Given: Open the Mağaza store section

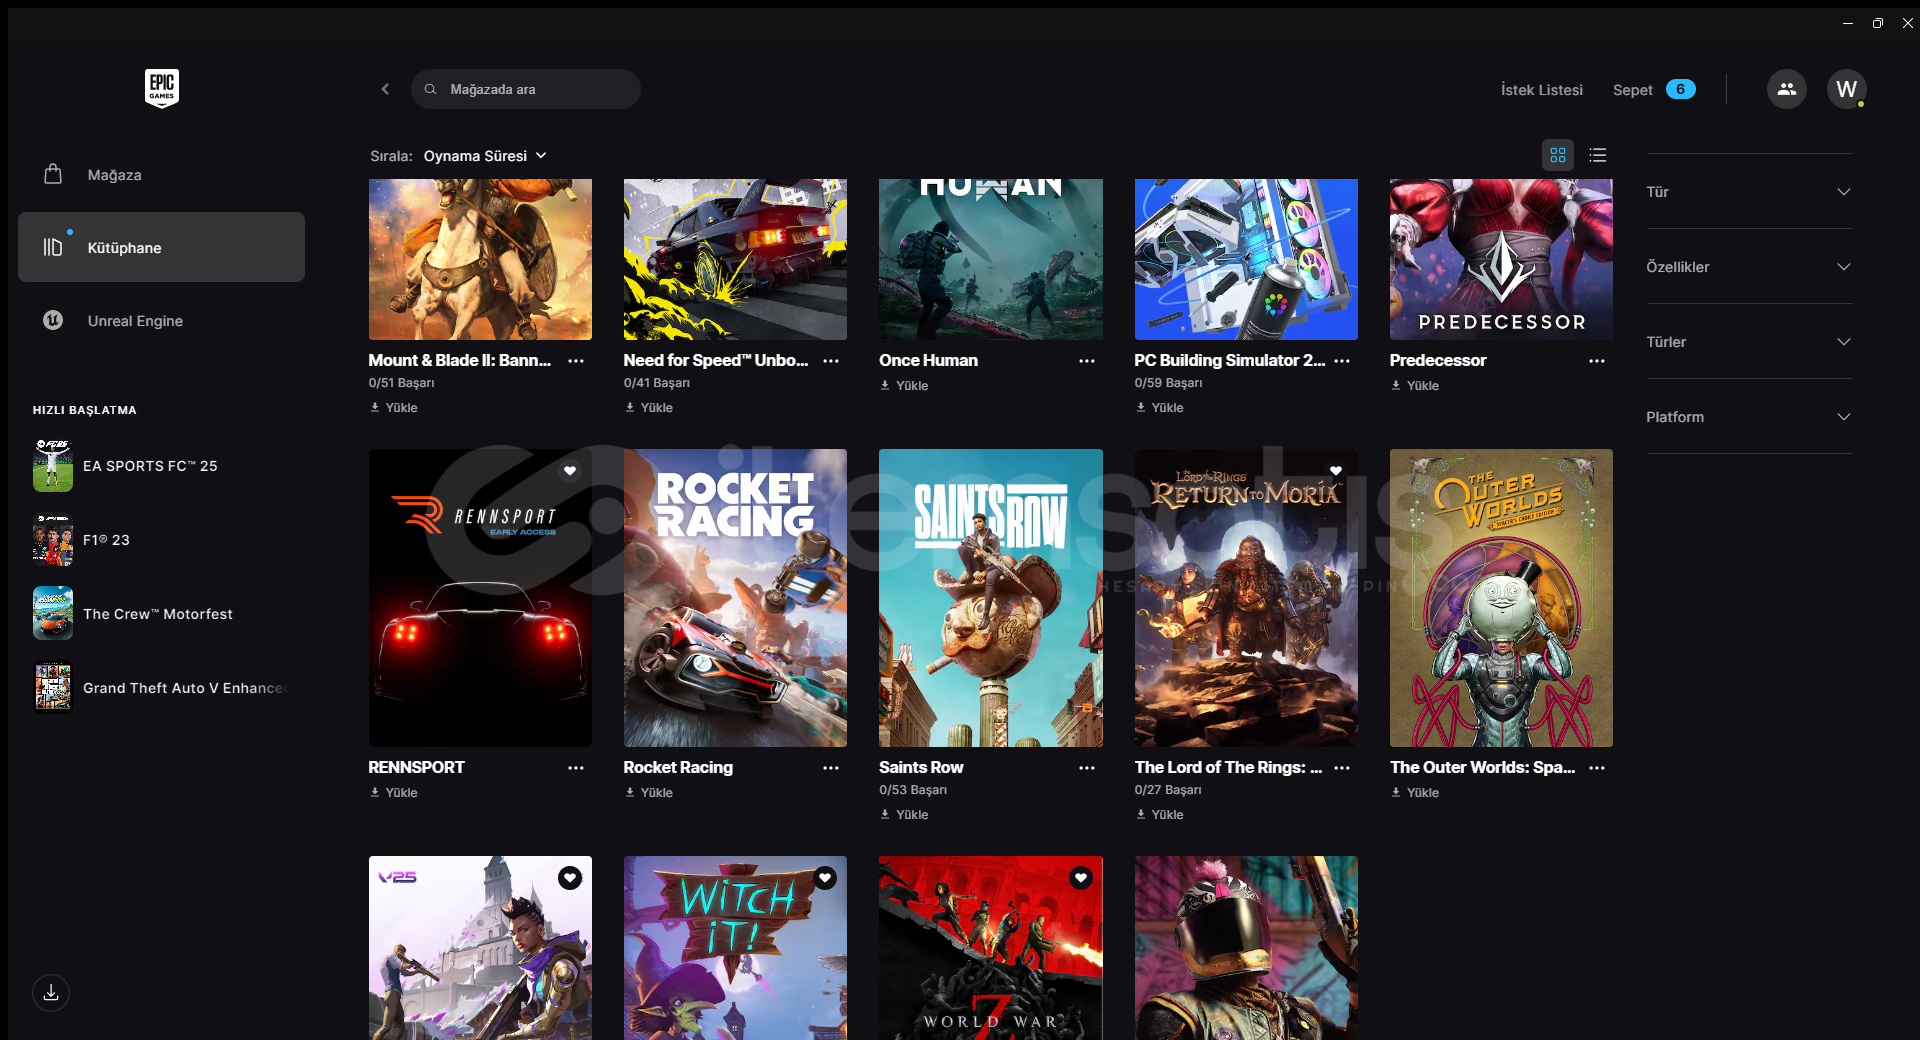Looking at the screenshot, I should pyautogui.click(x=161, y=175).
